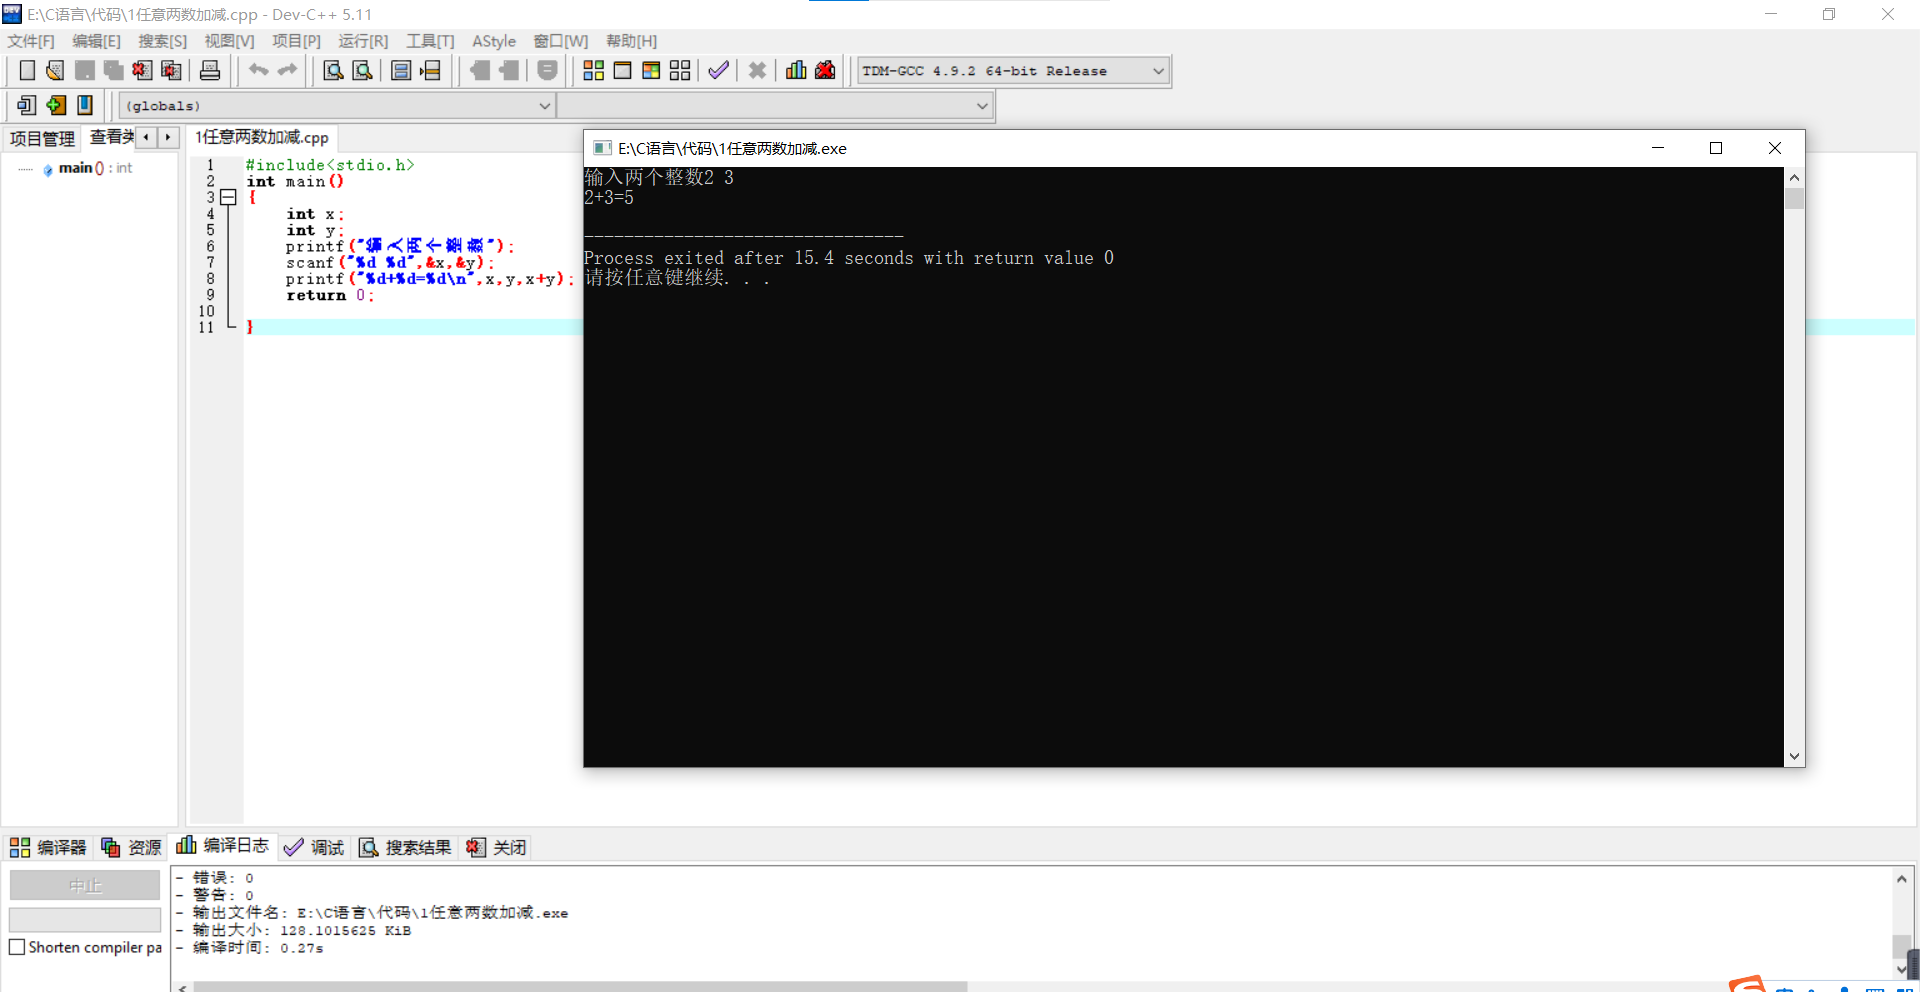The image size is (1920, 992).
Task: Click the Close All files icon
Action: [x=171, y=70]
